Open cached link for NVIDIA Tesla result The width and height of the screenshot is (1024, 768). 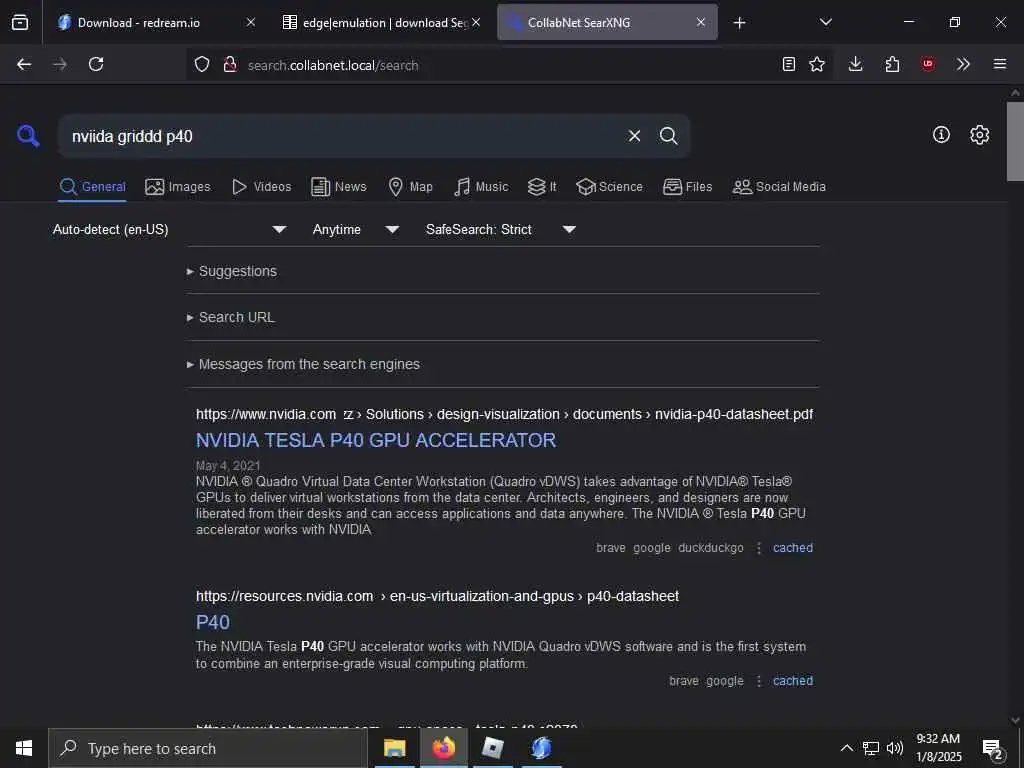tap(793, 548)
